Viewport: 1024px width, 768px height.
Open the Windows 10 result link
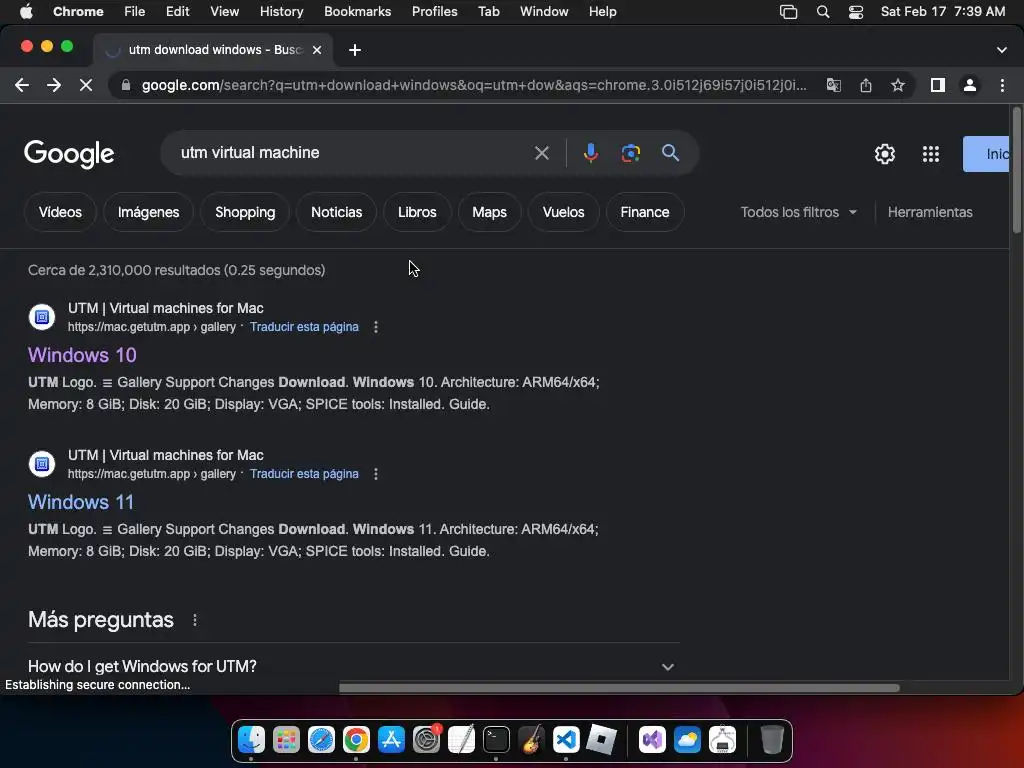pyautogui.click(x=82, y=355)
